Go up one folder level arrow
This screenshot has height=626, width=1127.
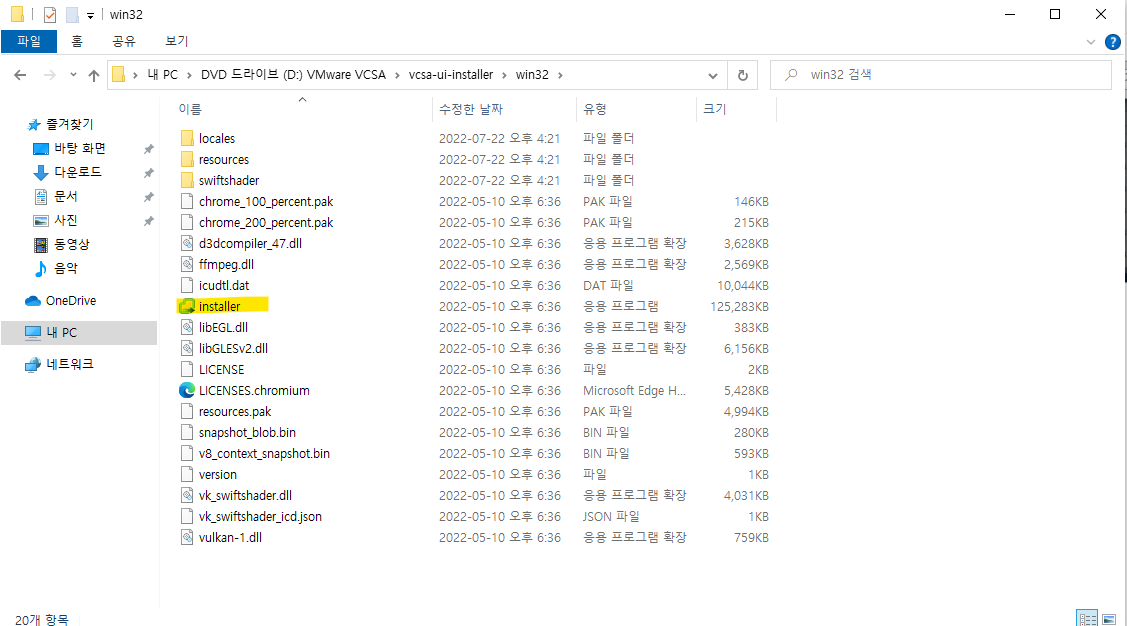point(93,75)
